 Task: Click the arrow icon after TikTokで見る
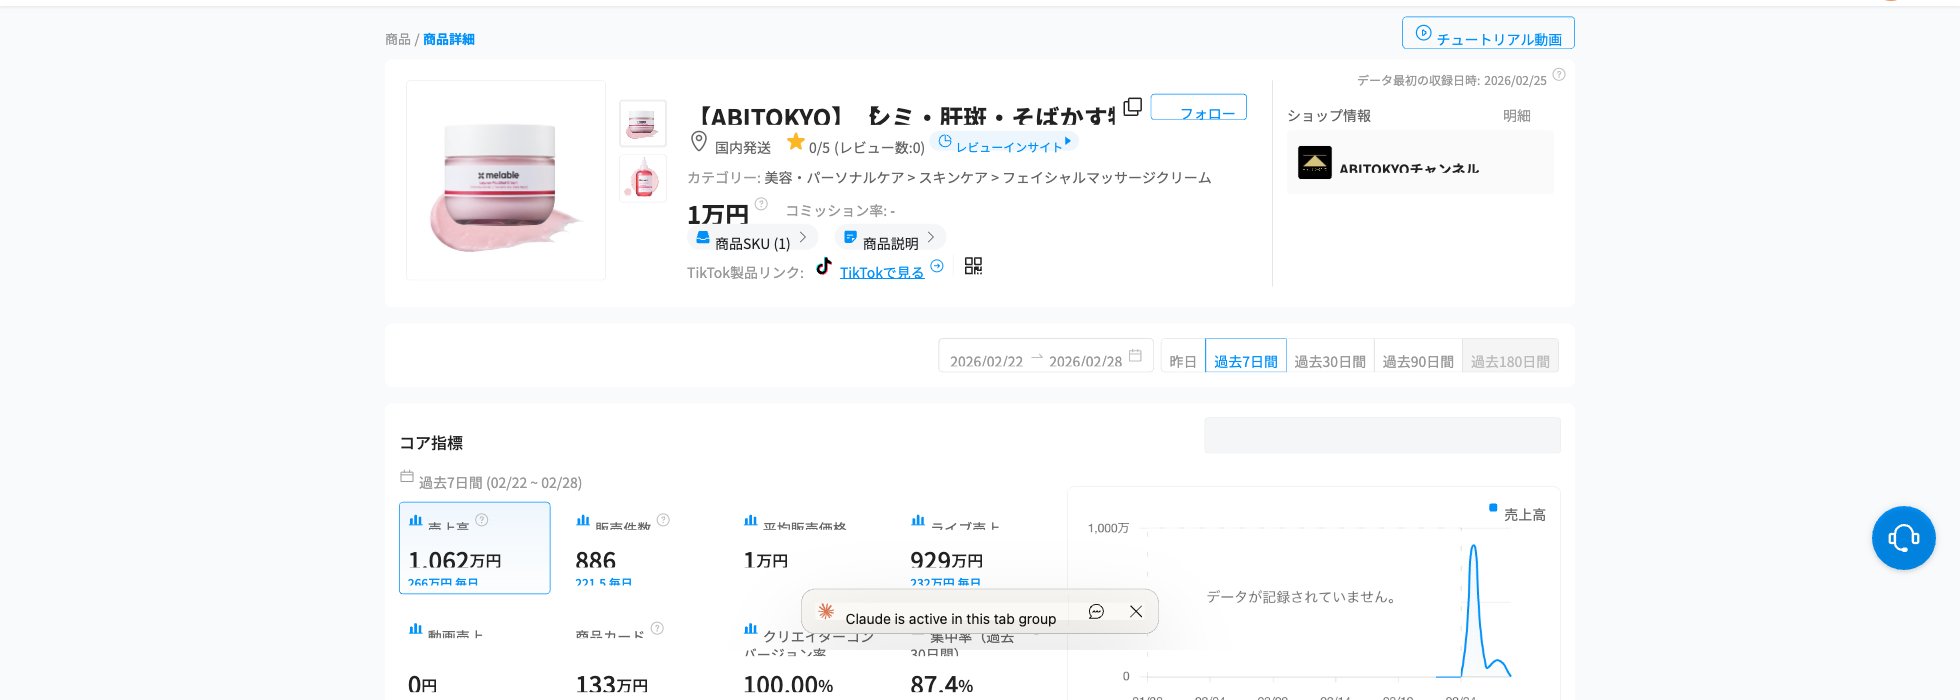pos(937,266)
